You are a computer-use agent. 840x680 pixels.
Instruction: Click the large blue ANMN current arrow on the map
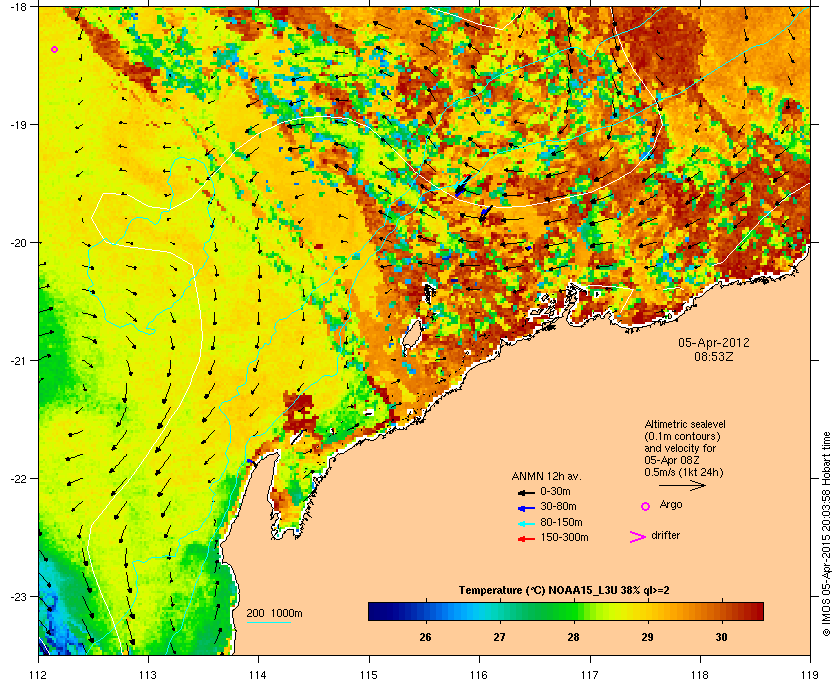pos(463,185)
